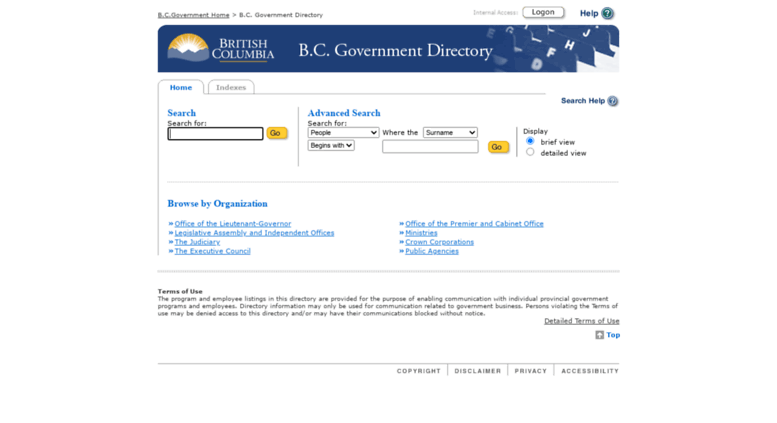This screenshot has width=777, height=423.
Task: Click Go button for Advanced Search
Action: pyautogui.click(x=498, y=147)
